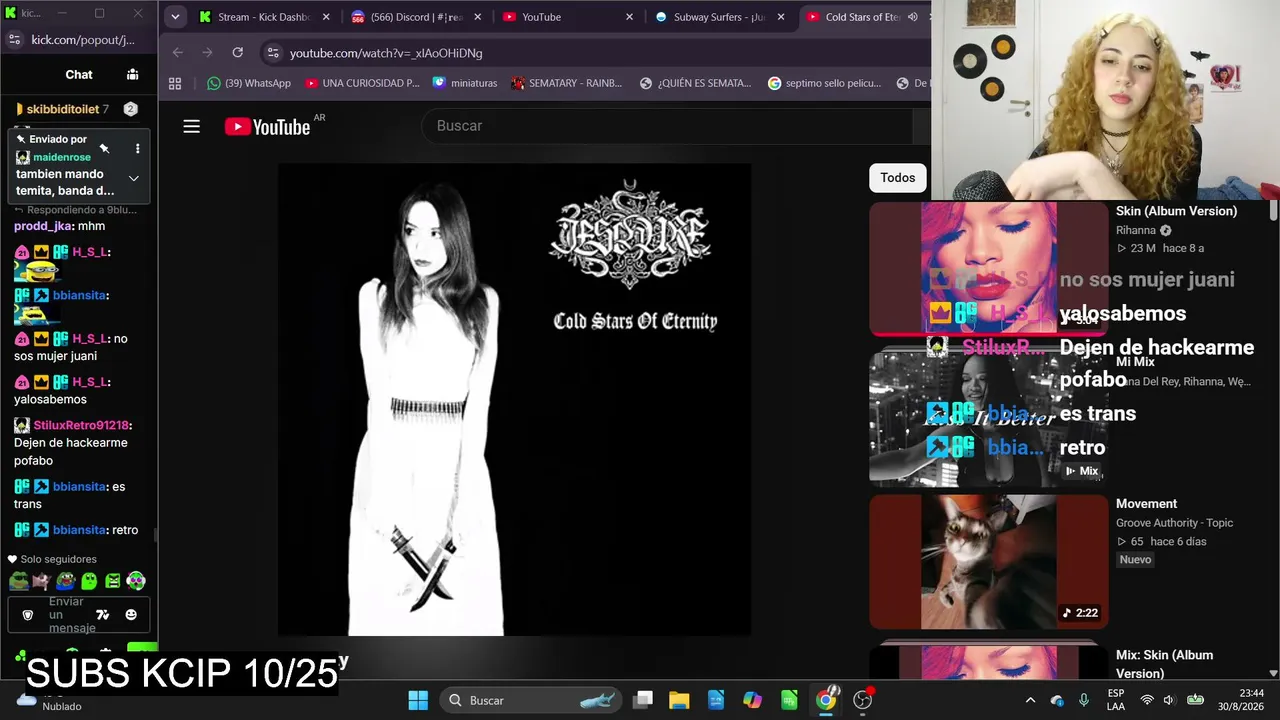
Task: Go back in browser history
Action: pos(178,52)
